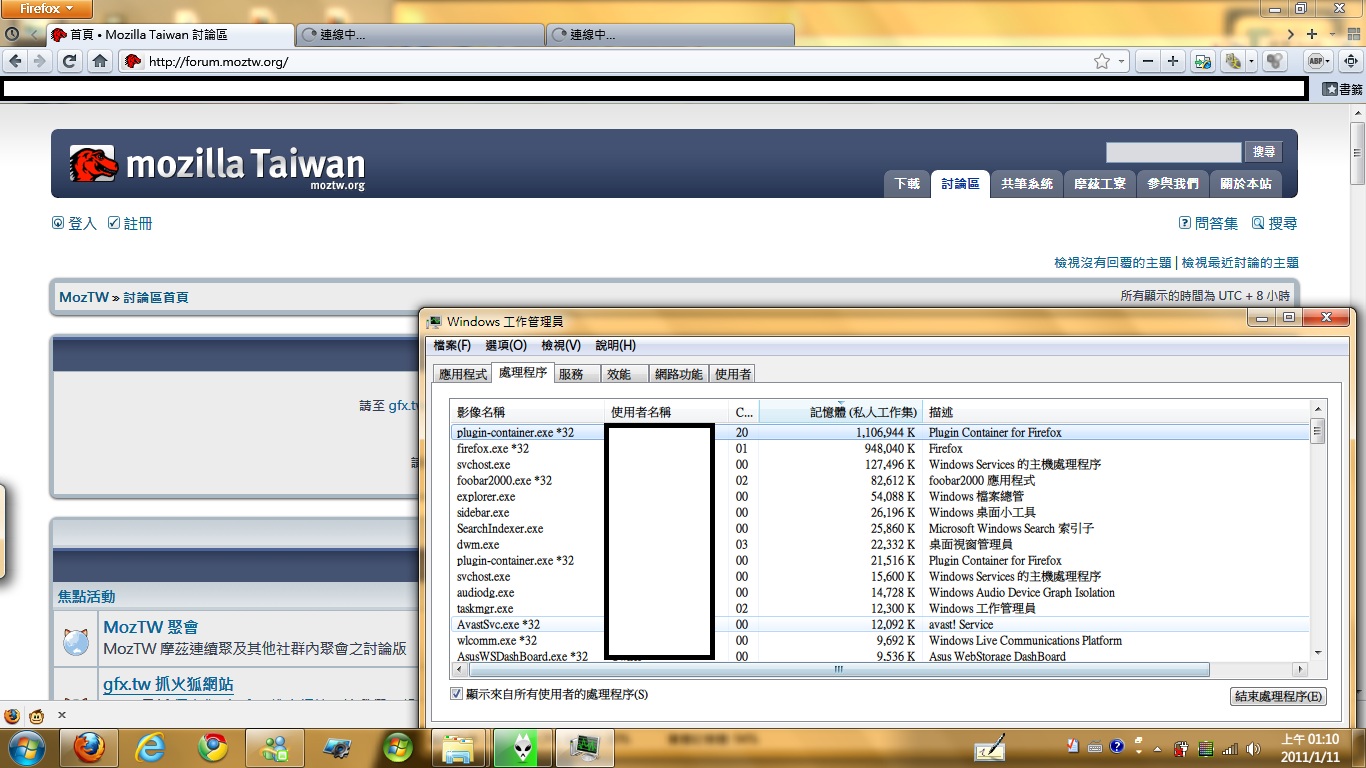Reload the page in Firefox
Image resolution: width=1366 pixels, height=768 pixels.
coord(70,61)
